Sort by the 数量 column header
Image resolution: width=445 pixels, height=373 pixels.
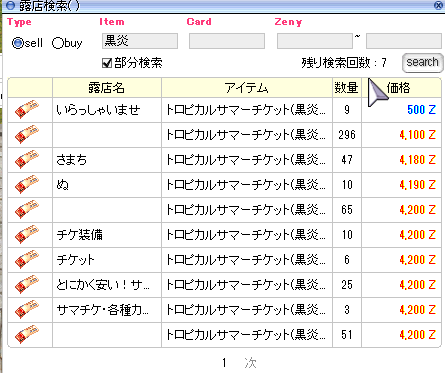click(347, 88)
